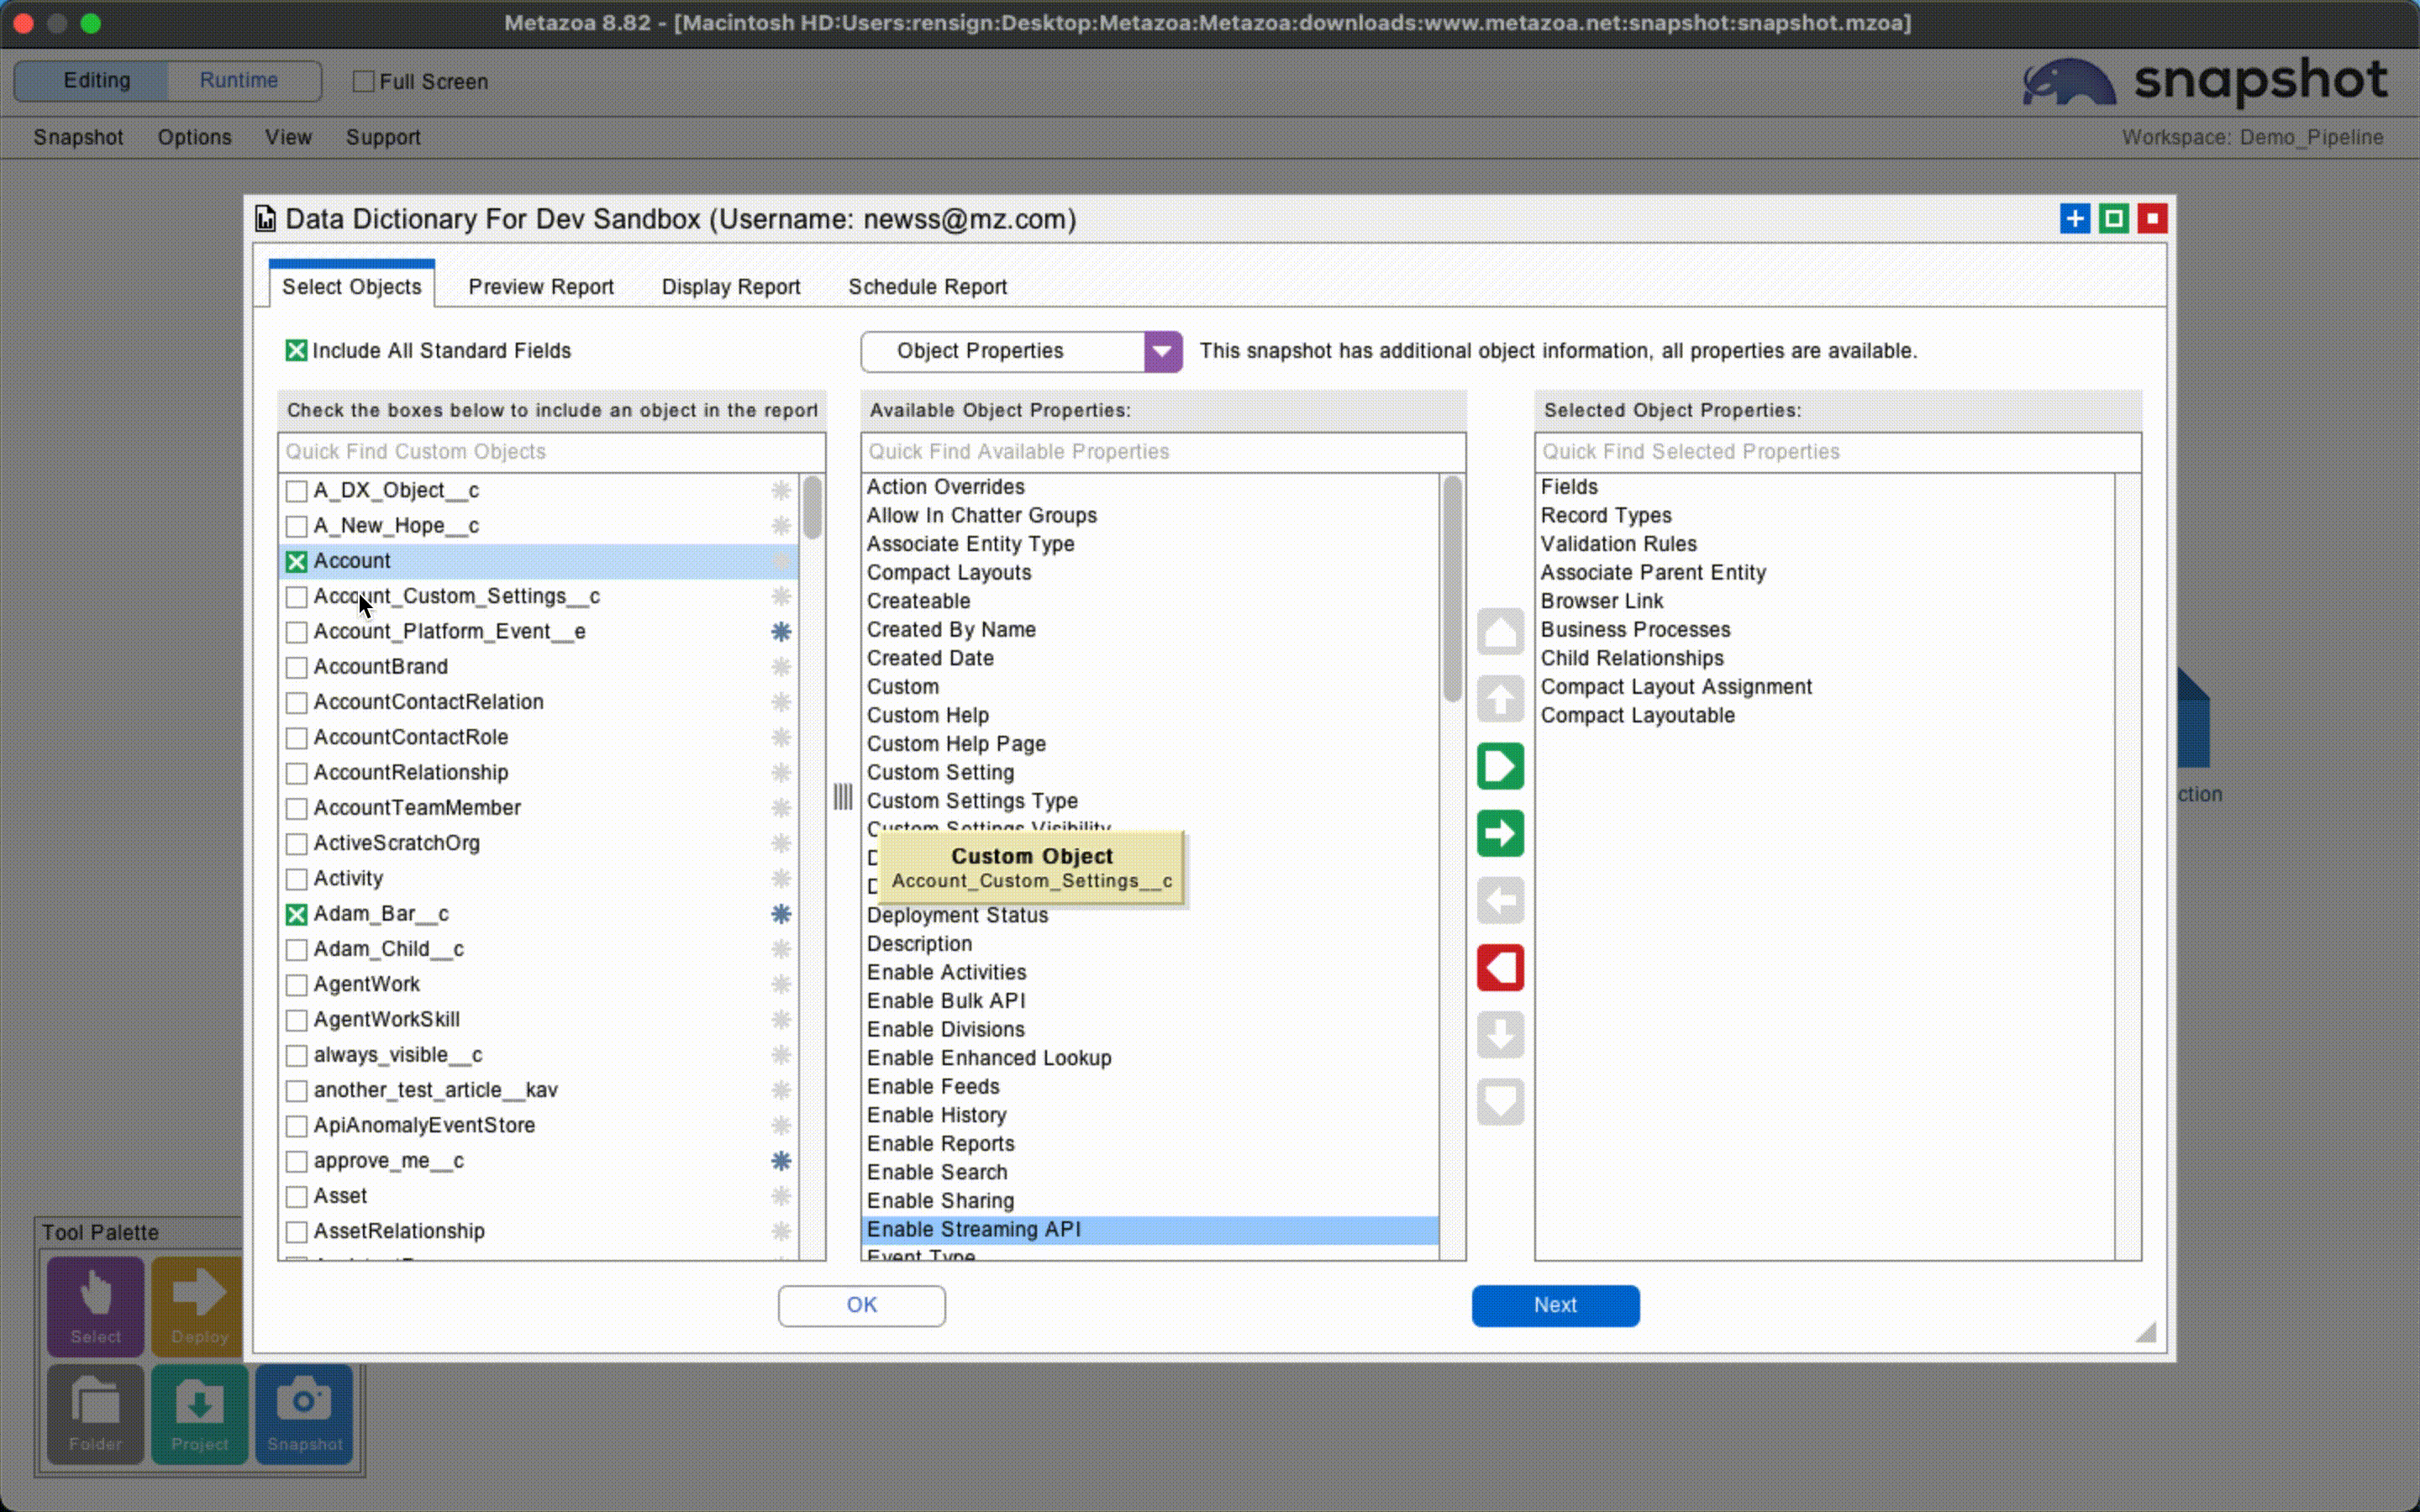Select Enable Streaming API property
Screen dimensions: 2420x1512
tap(1150, 1230)
